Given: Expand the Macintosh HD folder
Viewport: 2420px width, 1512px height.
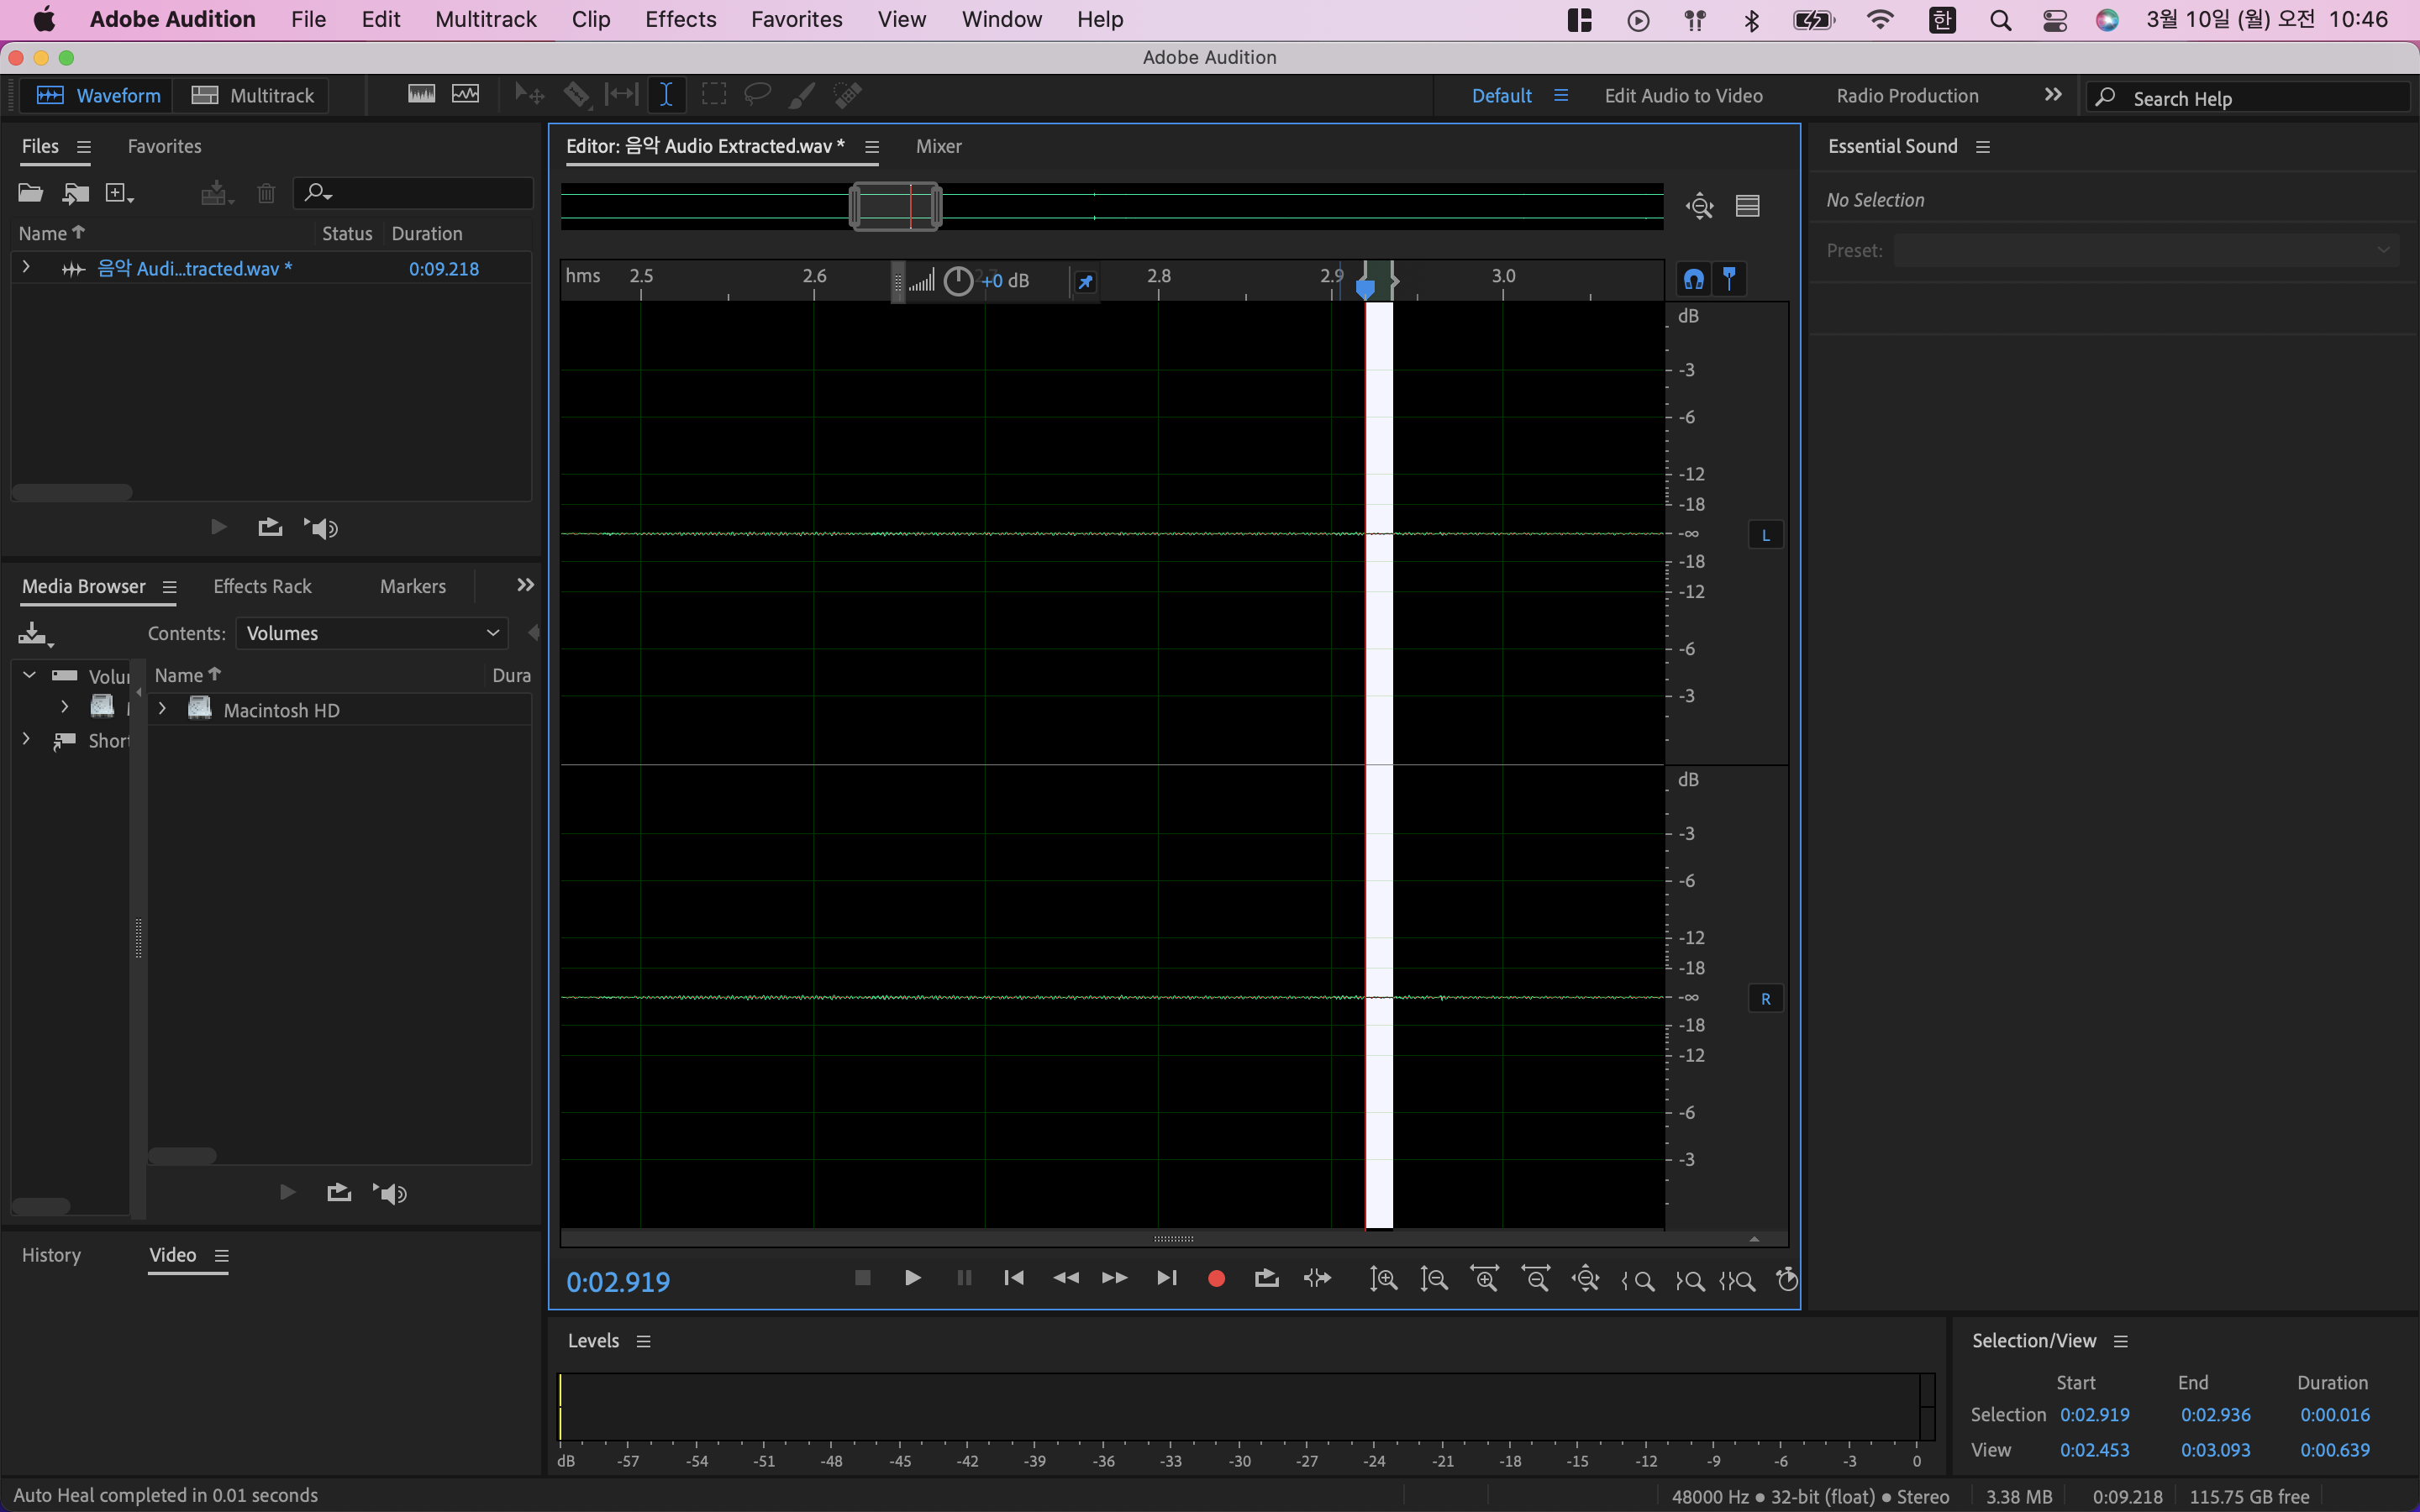Looking at the screenshot, I should click(x=162, y=709).
